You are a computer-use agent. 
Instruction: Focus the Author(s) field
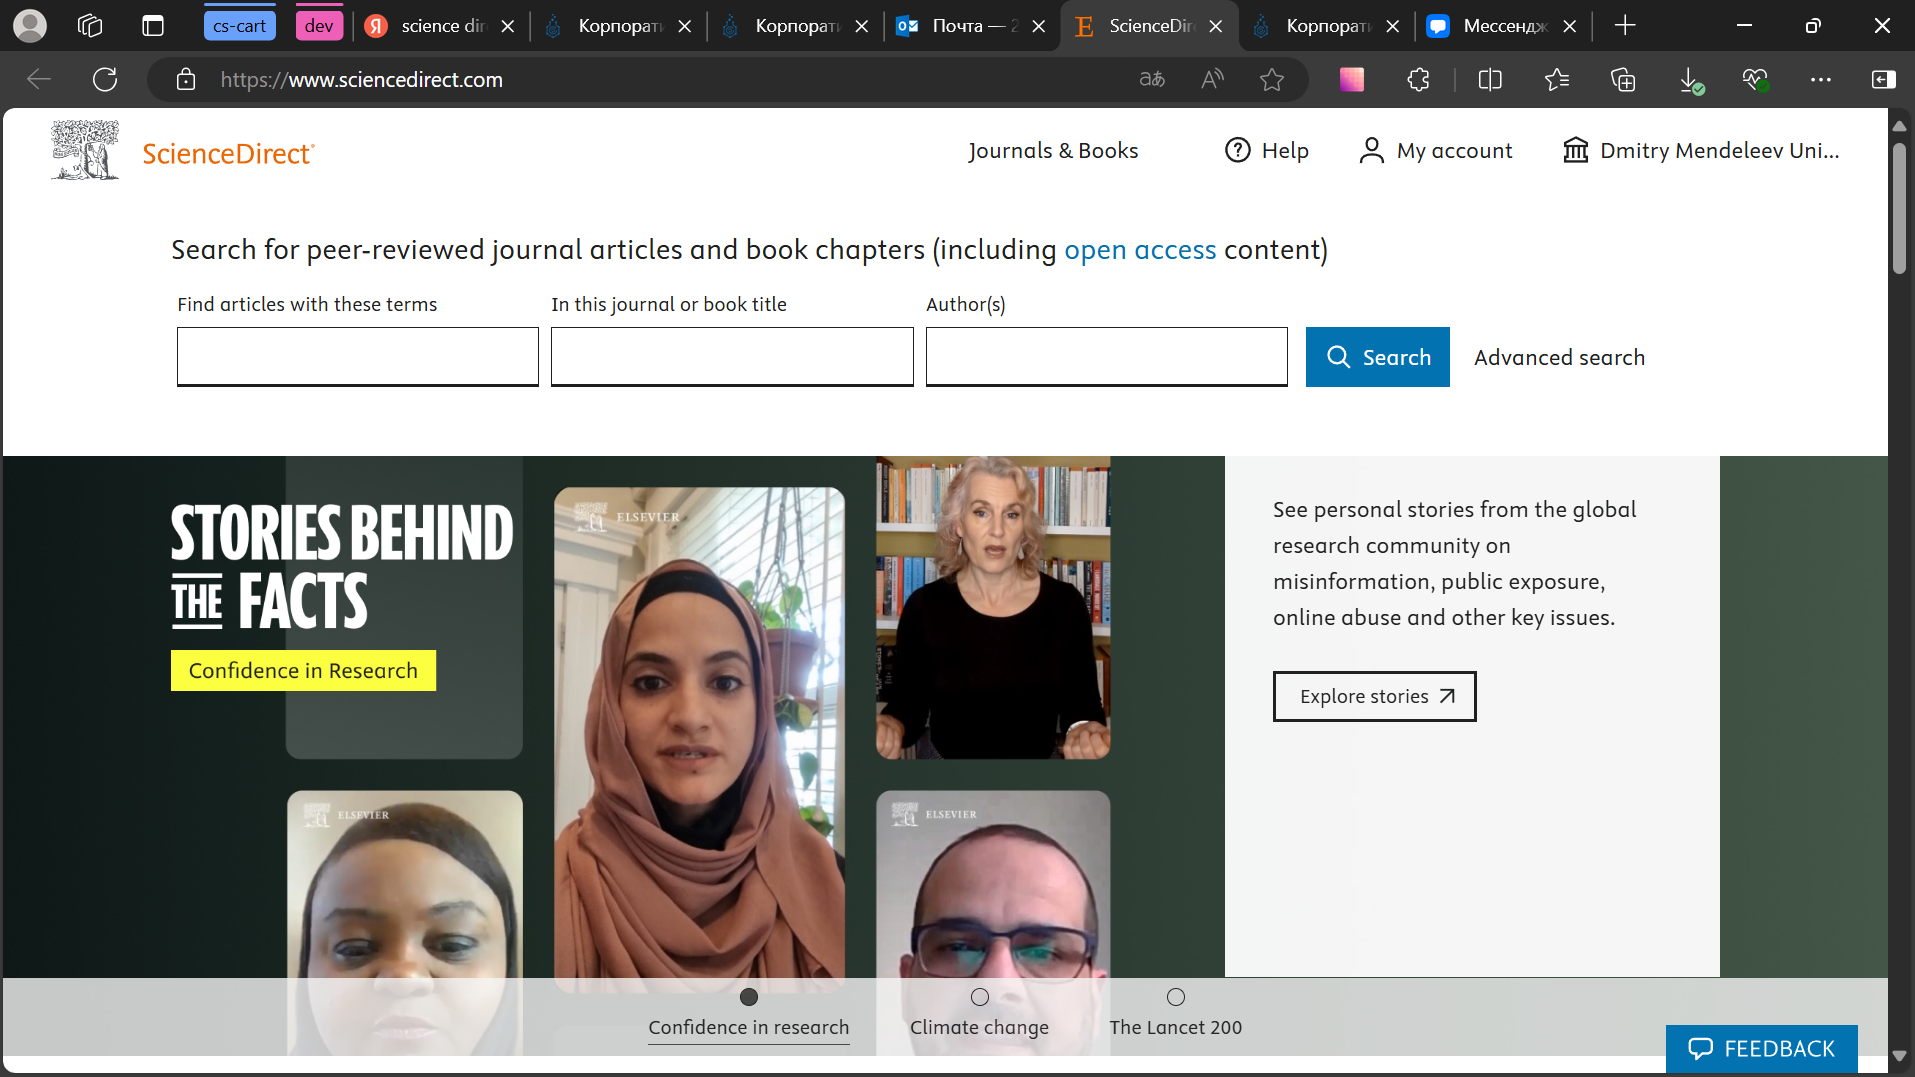pyautogui.click(x=1107, y=357)
